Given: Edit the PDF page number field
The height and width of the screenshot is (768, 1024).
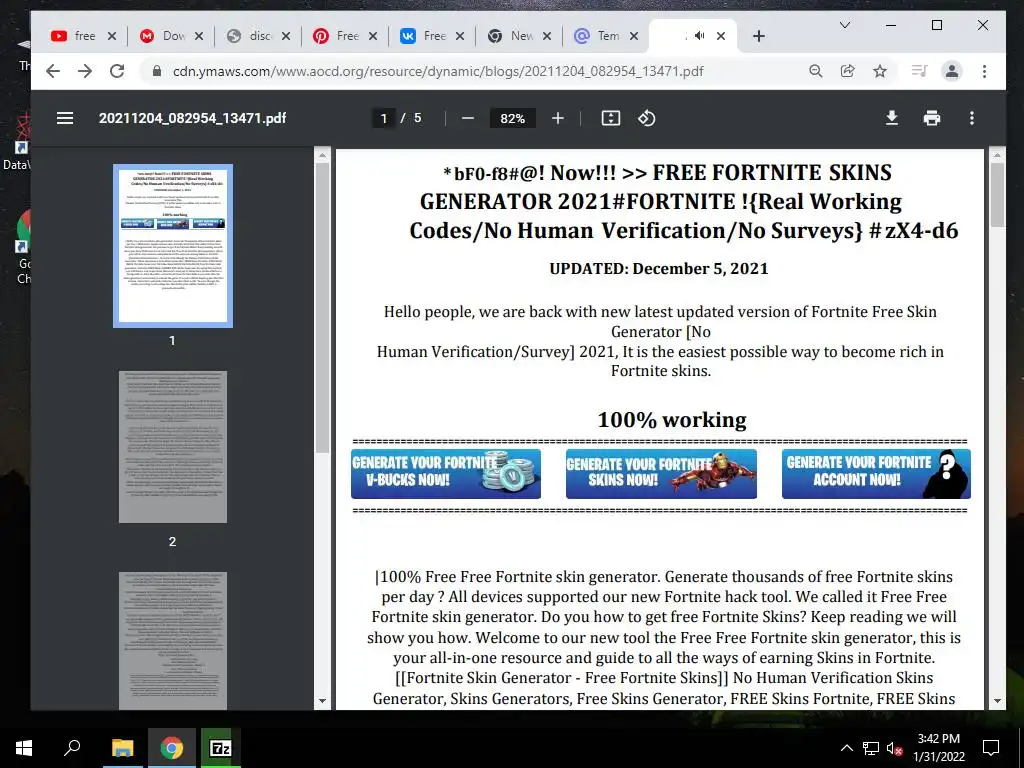Looking at the screenshot, I should click(383, 118).
